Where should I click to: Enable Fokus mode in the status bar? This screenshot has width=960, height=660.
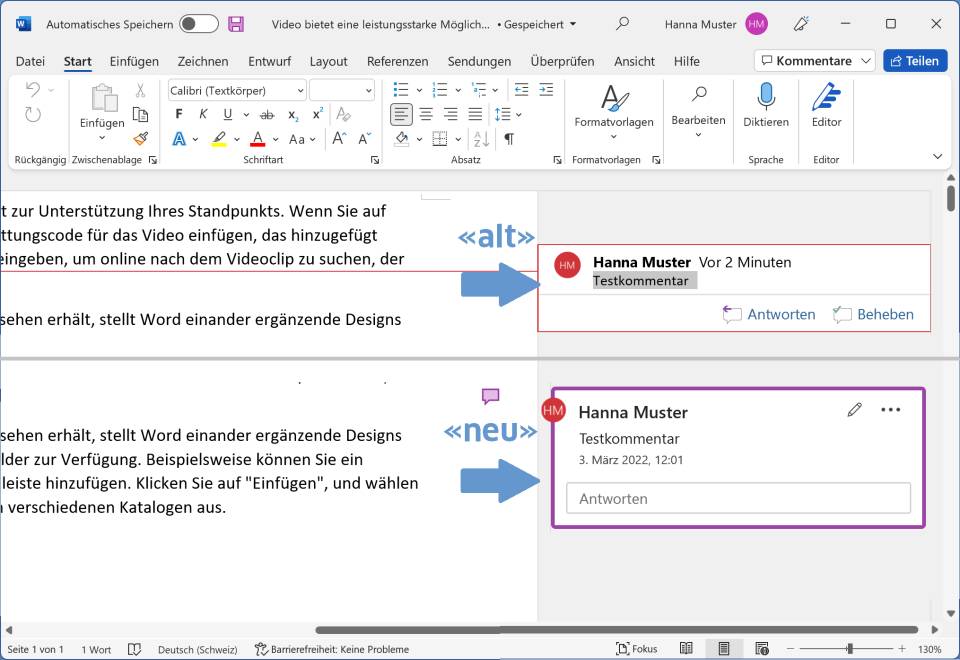coord(637,648)
